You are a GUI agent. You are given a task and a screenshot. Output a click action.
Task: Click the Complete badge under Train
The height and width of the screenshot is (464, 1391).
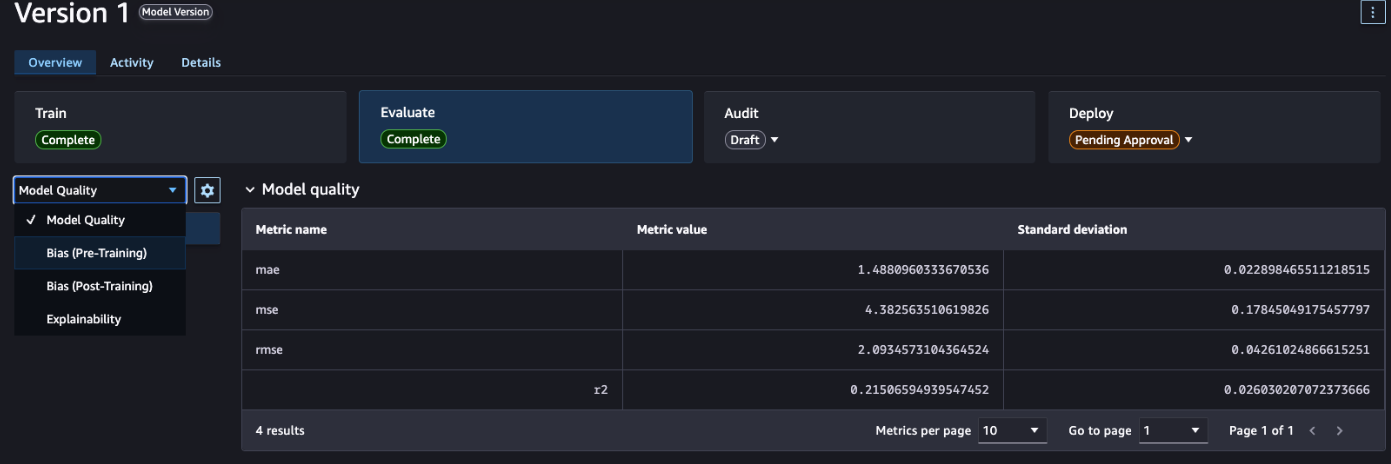pyautogui.click(x=68, y=140)
